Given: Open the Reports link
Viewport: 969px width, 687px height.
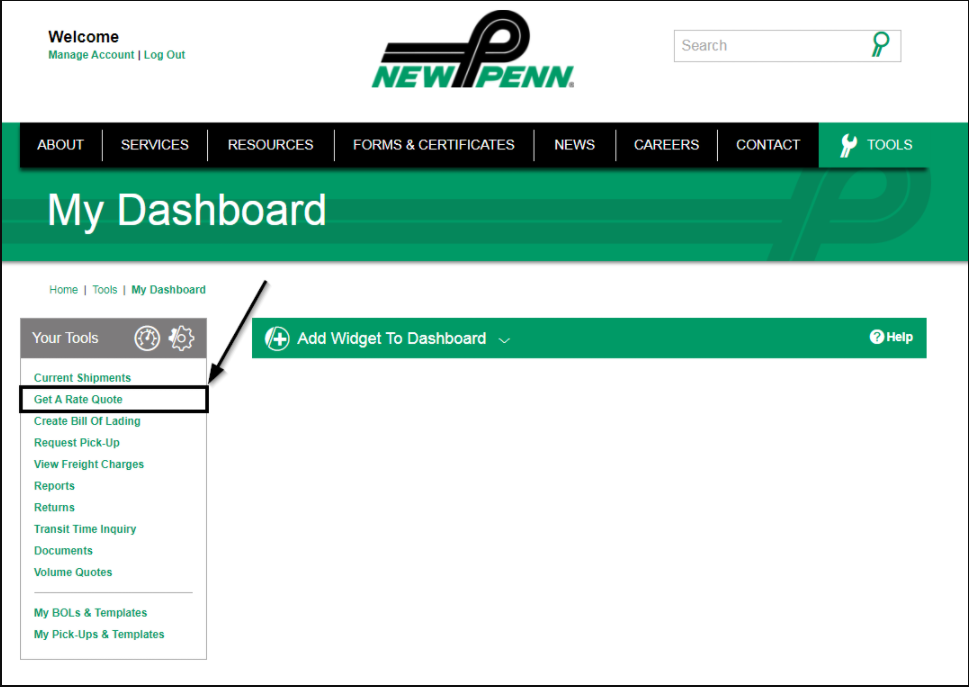Looking at the screenshot, I should pos(54,486).
